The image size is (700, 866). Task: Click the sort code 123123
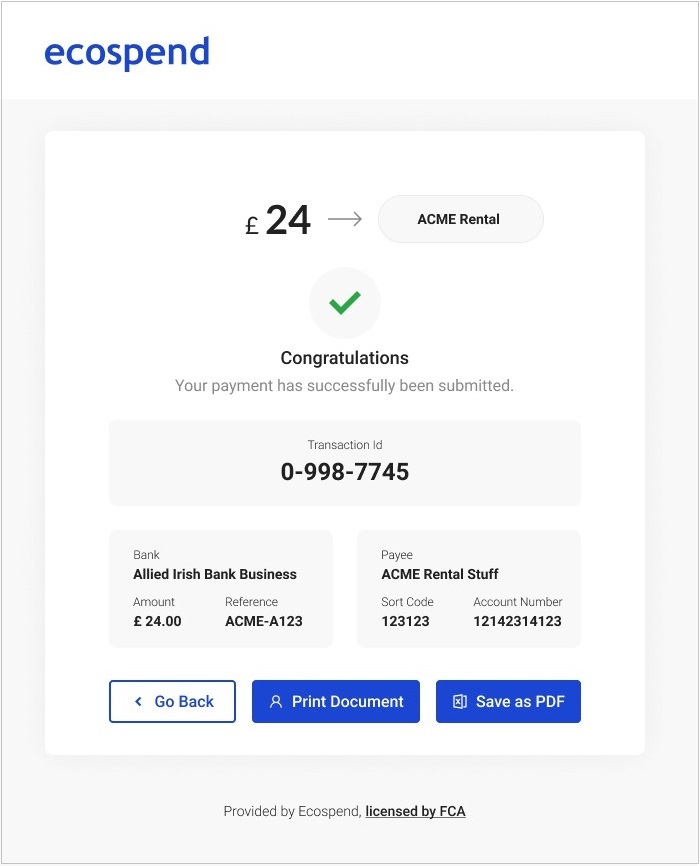(x=405, y=621)
